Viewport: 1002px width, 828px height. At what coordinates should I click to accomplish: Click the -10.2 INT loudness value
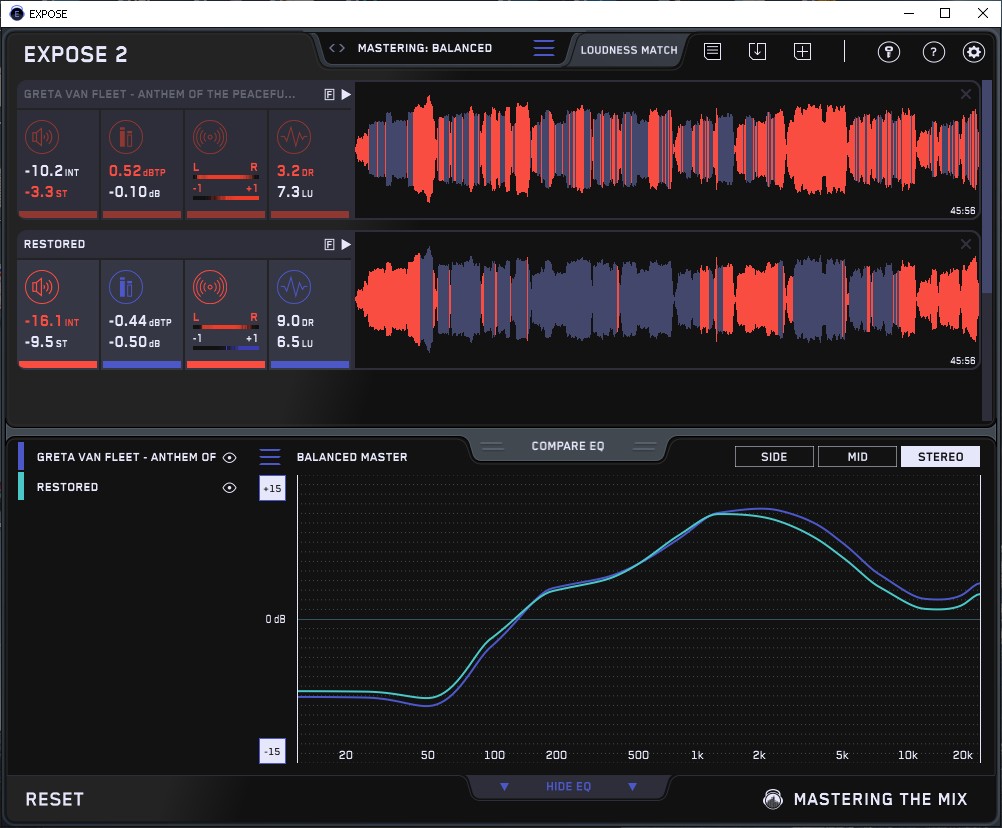tap(52, 171)
